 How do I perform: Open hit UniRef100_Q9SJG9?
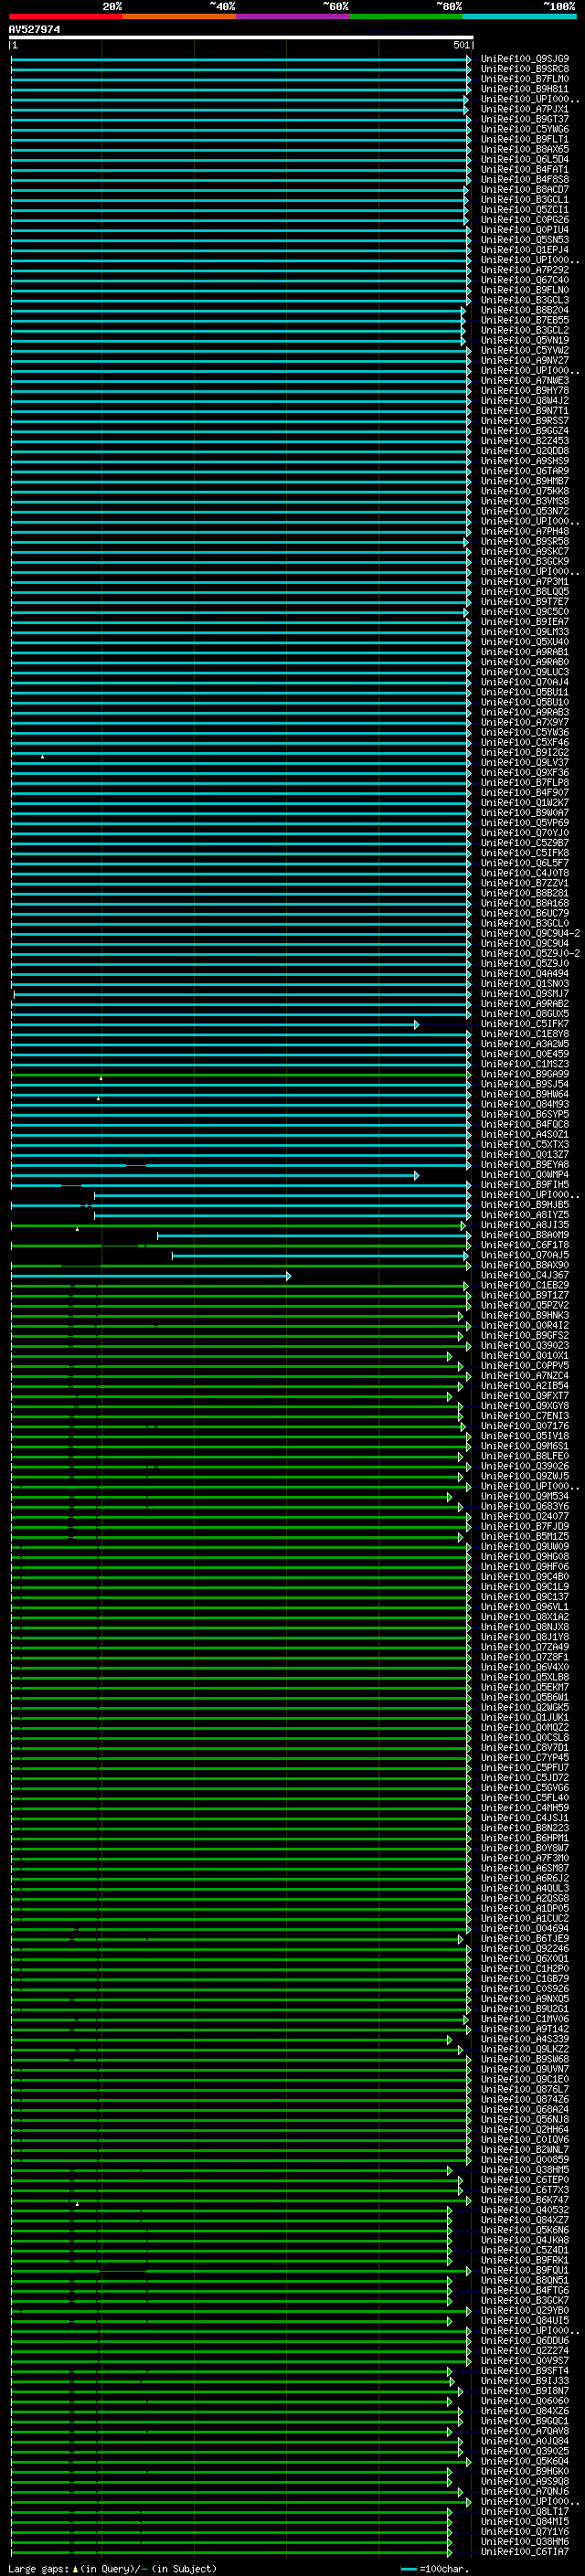point(525,59)
